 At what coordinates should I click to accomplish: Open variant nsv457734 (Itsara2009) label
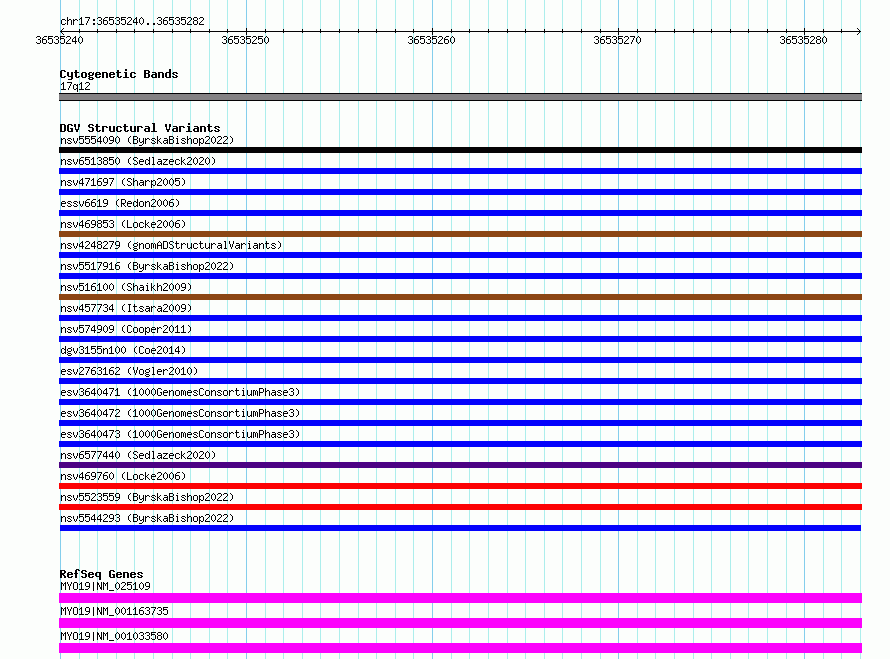tap(126, 308)
